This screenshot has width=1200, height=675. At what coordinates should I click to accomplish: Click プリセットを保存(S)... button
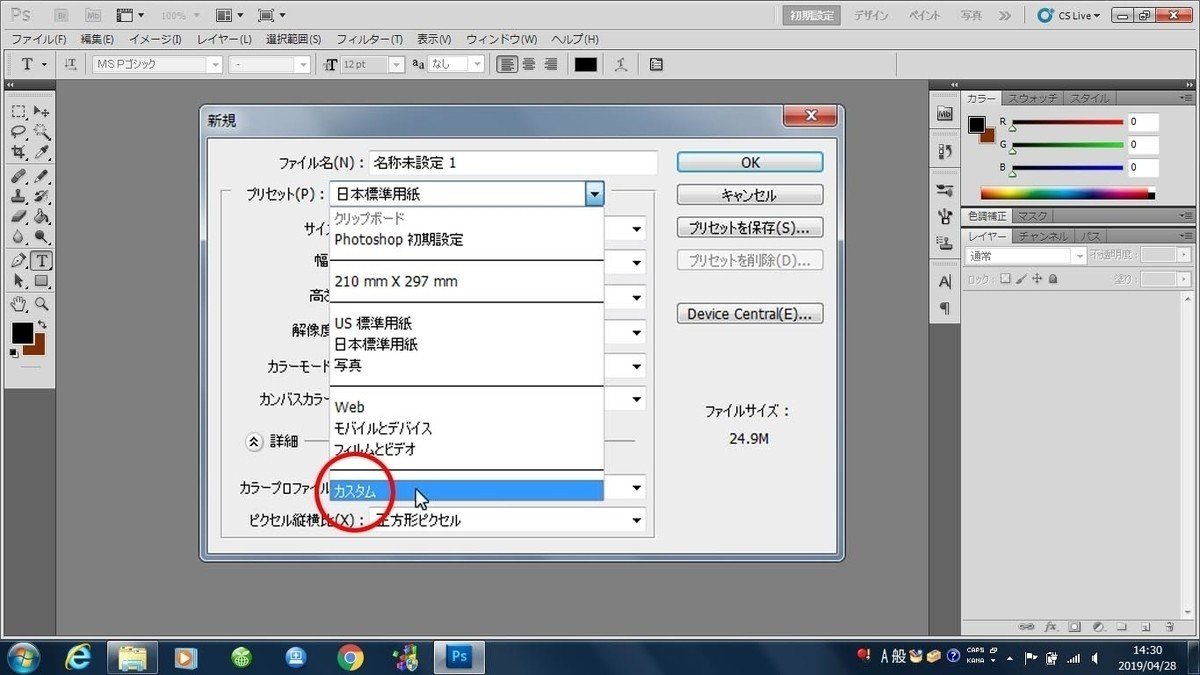pyautogui.click(x=750, y=227)
